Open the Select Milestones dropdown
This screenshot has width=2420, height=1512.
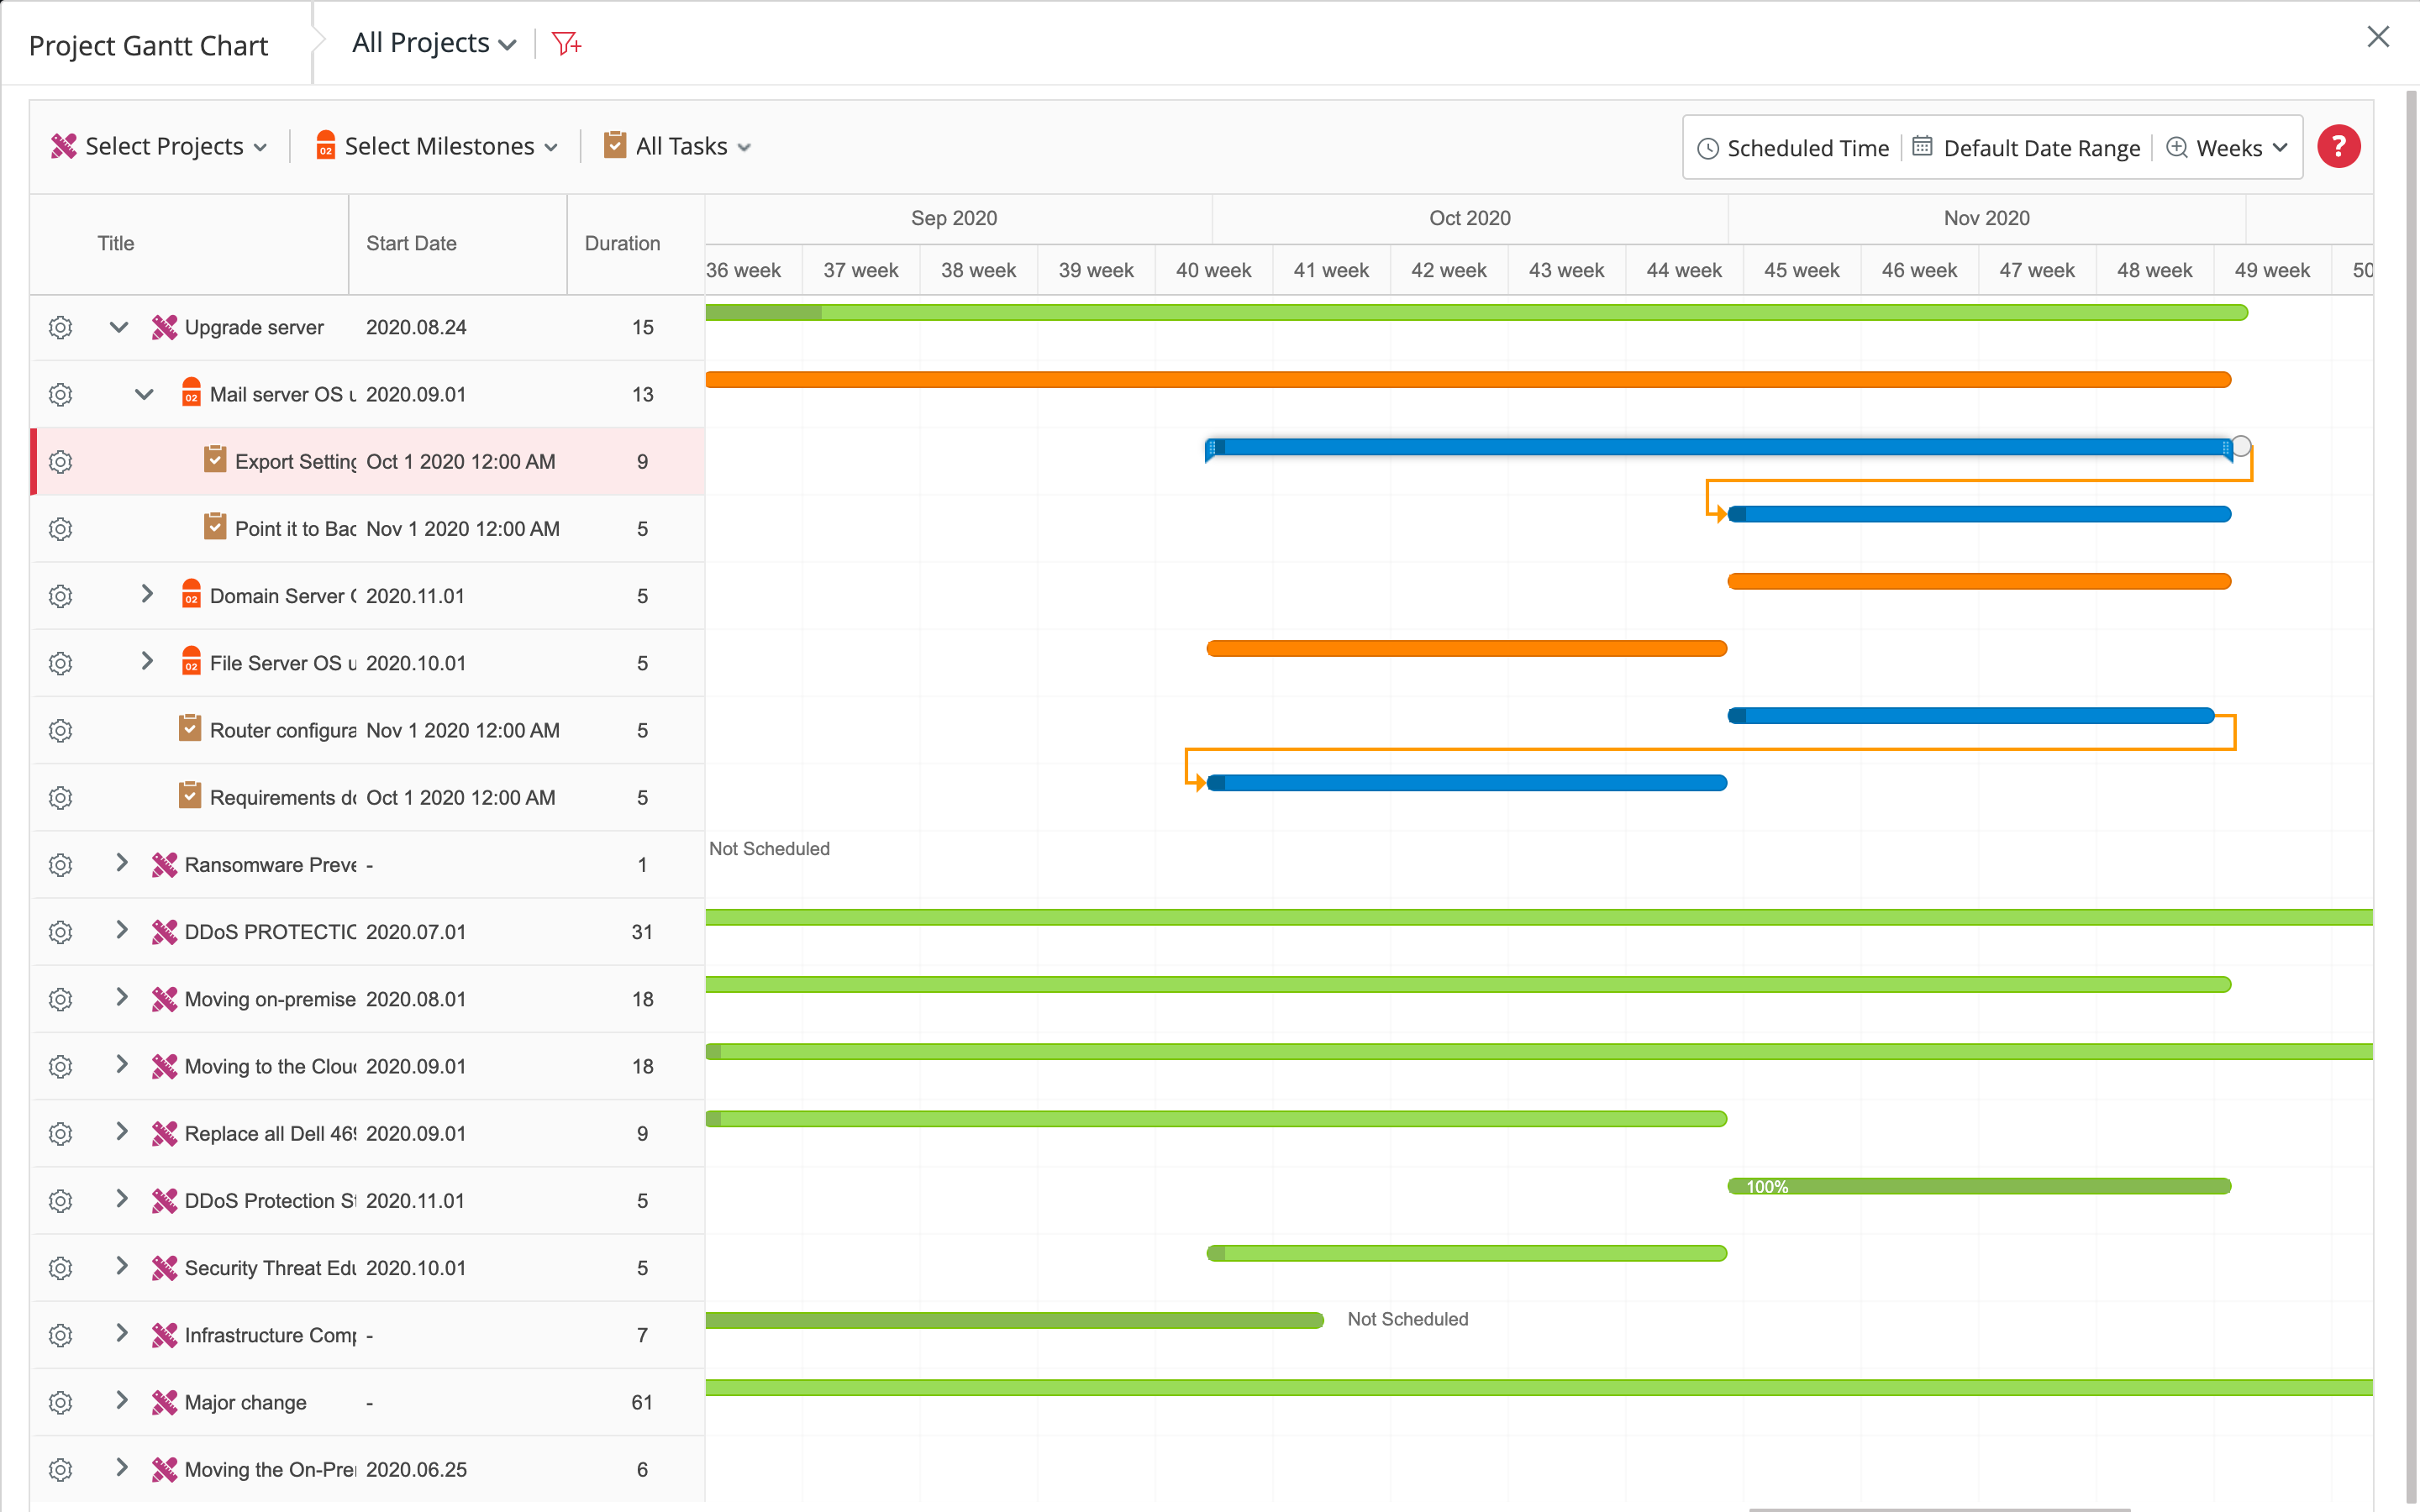[x=437, y=147]
